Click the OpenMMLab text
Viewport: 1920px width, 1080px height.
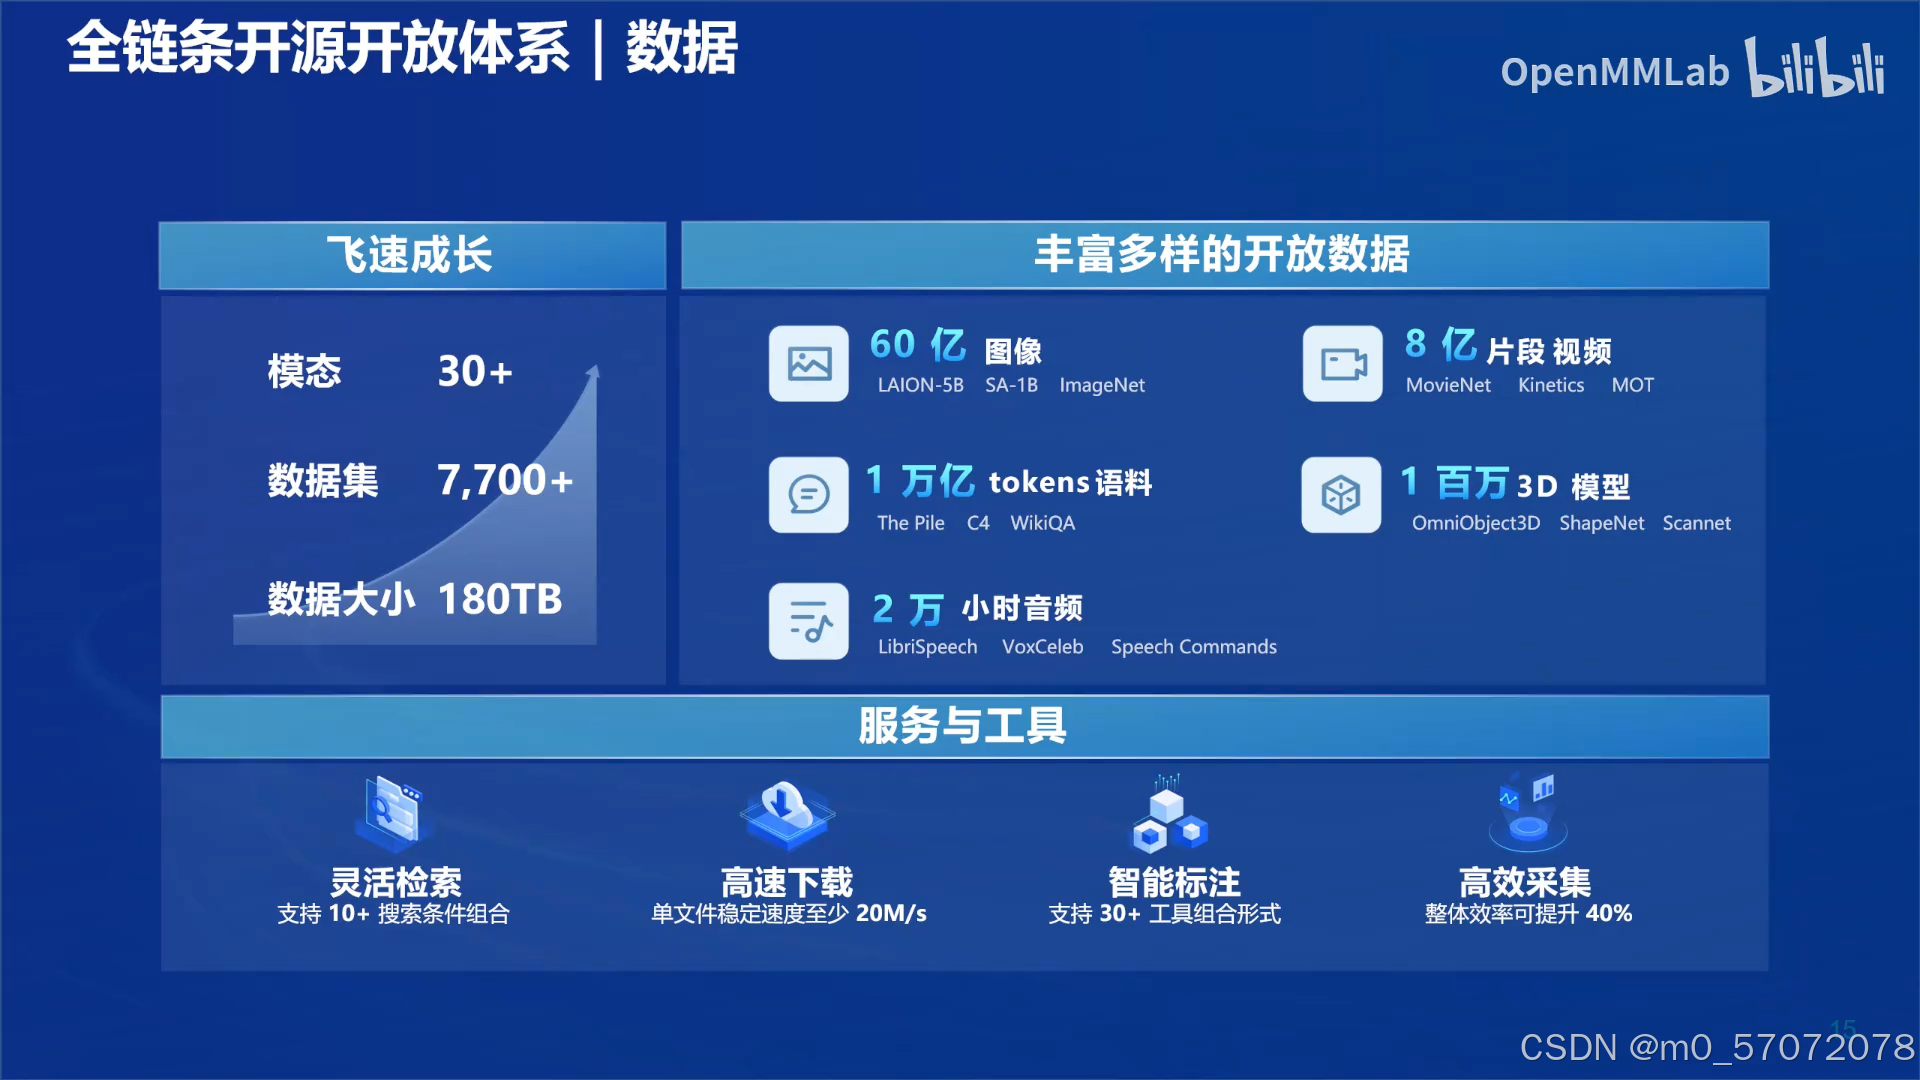pos(1613,72)
